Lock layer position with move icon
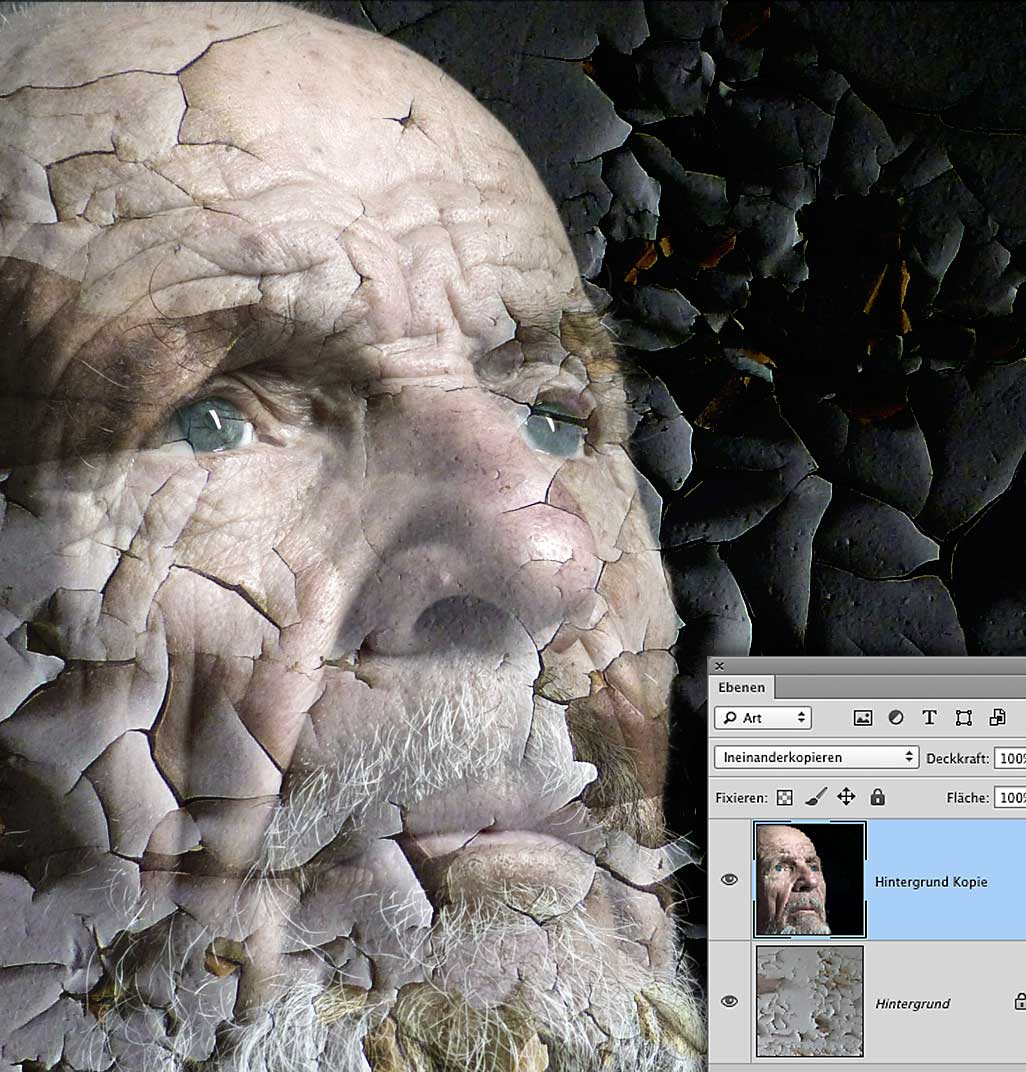 pos(846,797)
